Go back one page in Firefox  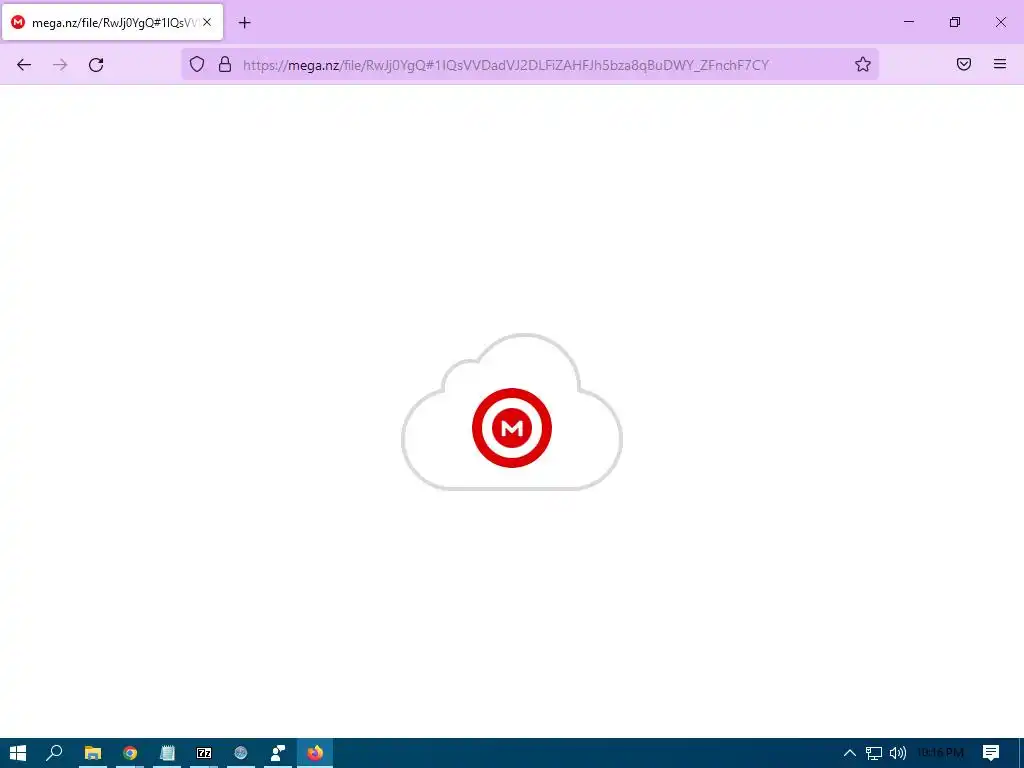pos(24,65)
